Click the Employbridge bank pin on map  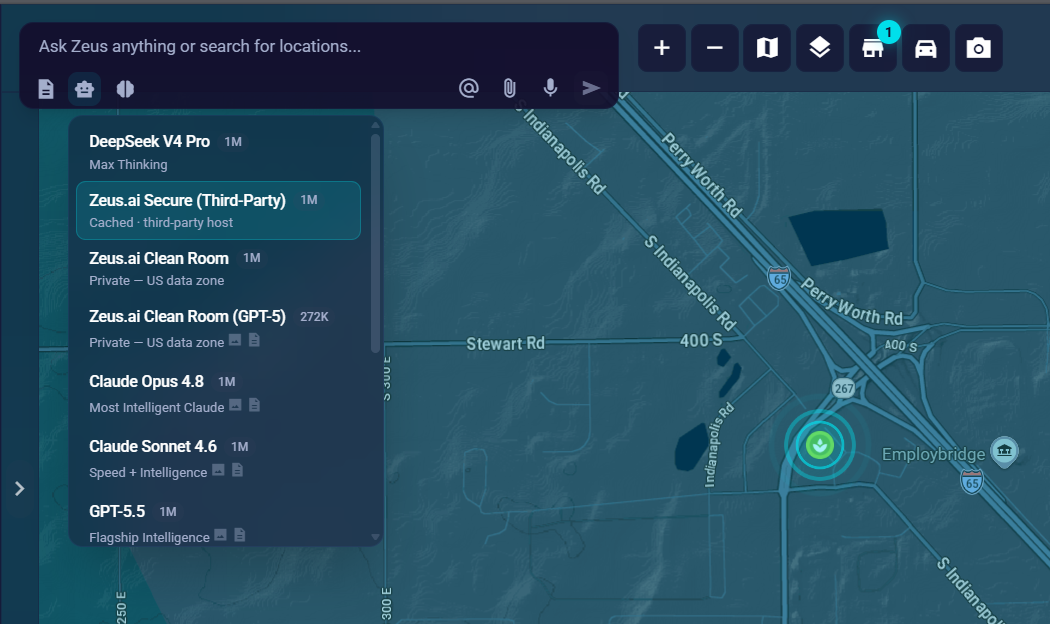1004,451
